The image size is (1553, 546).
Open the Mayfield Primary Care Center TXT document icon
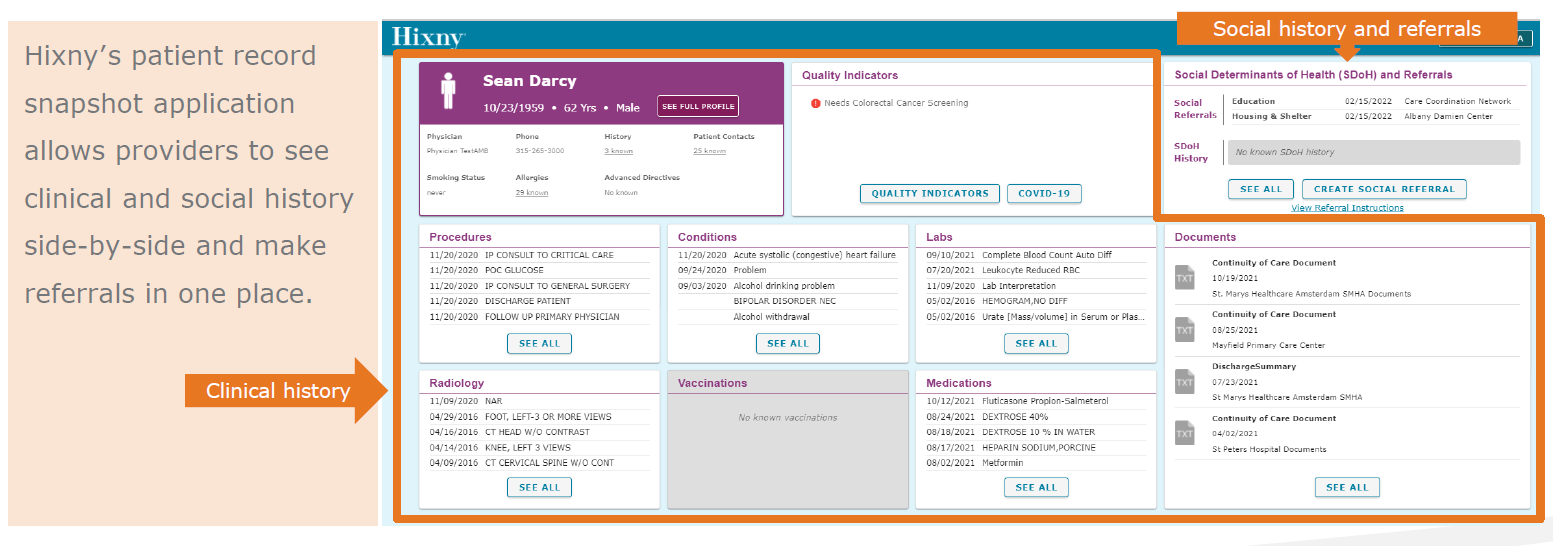(1185, 329)
